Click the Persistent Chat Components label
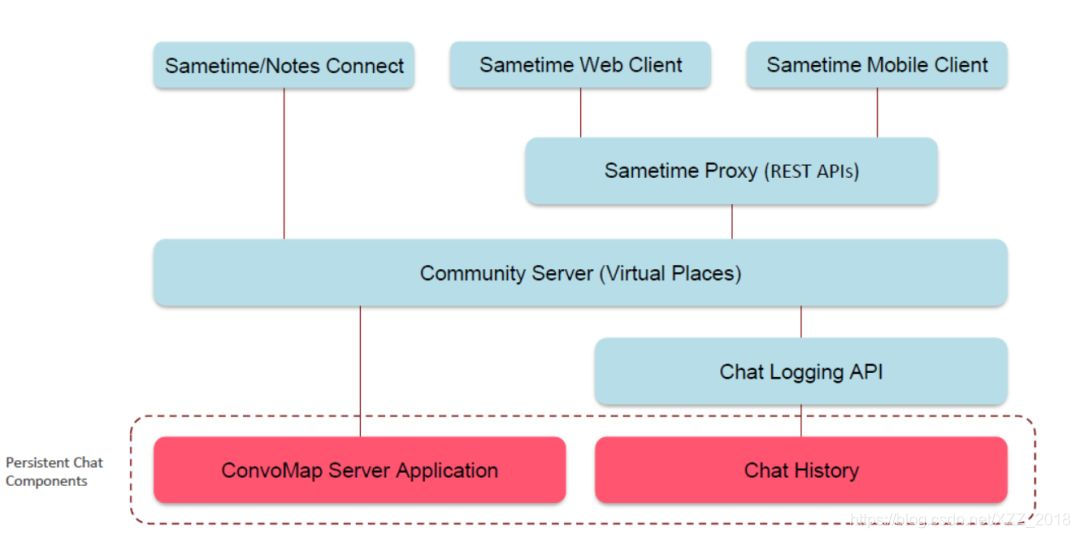The height and width of the screenshot is (538, 1080). pyautogui.click(x=54, y=472)
